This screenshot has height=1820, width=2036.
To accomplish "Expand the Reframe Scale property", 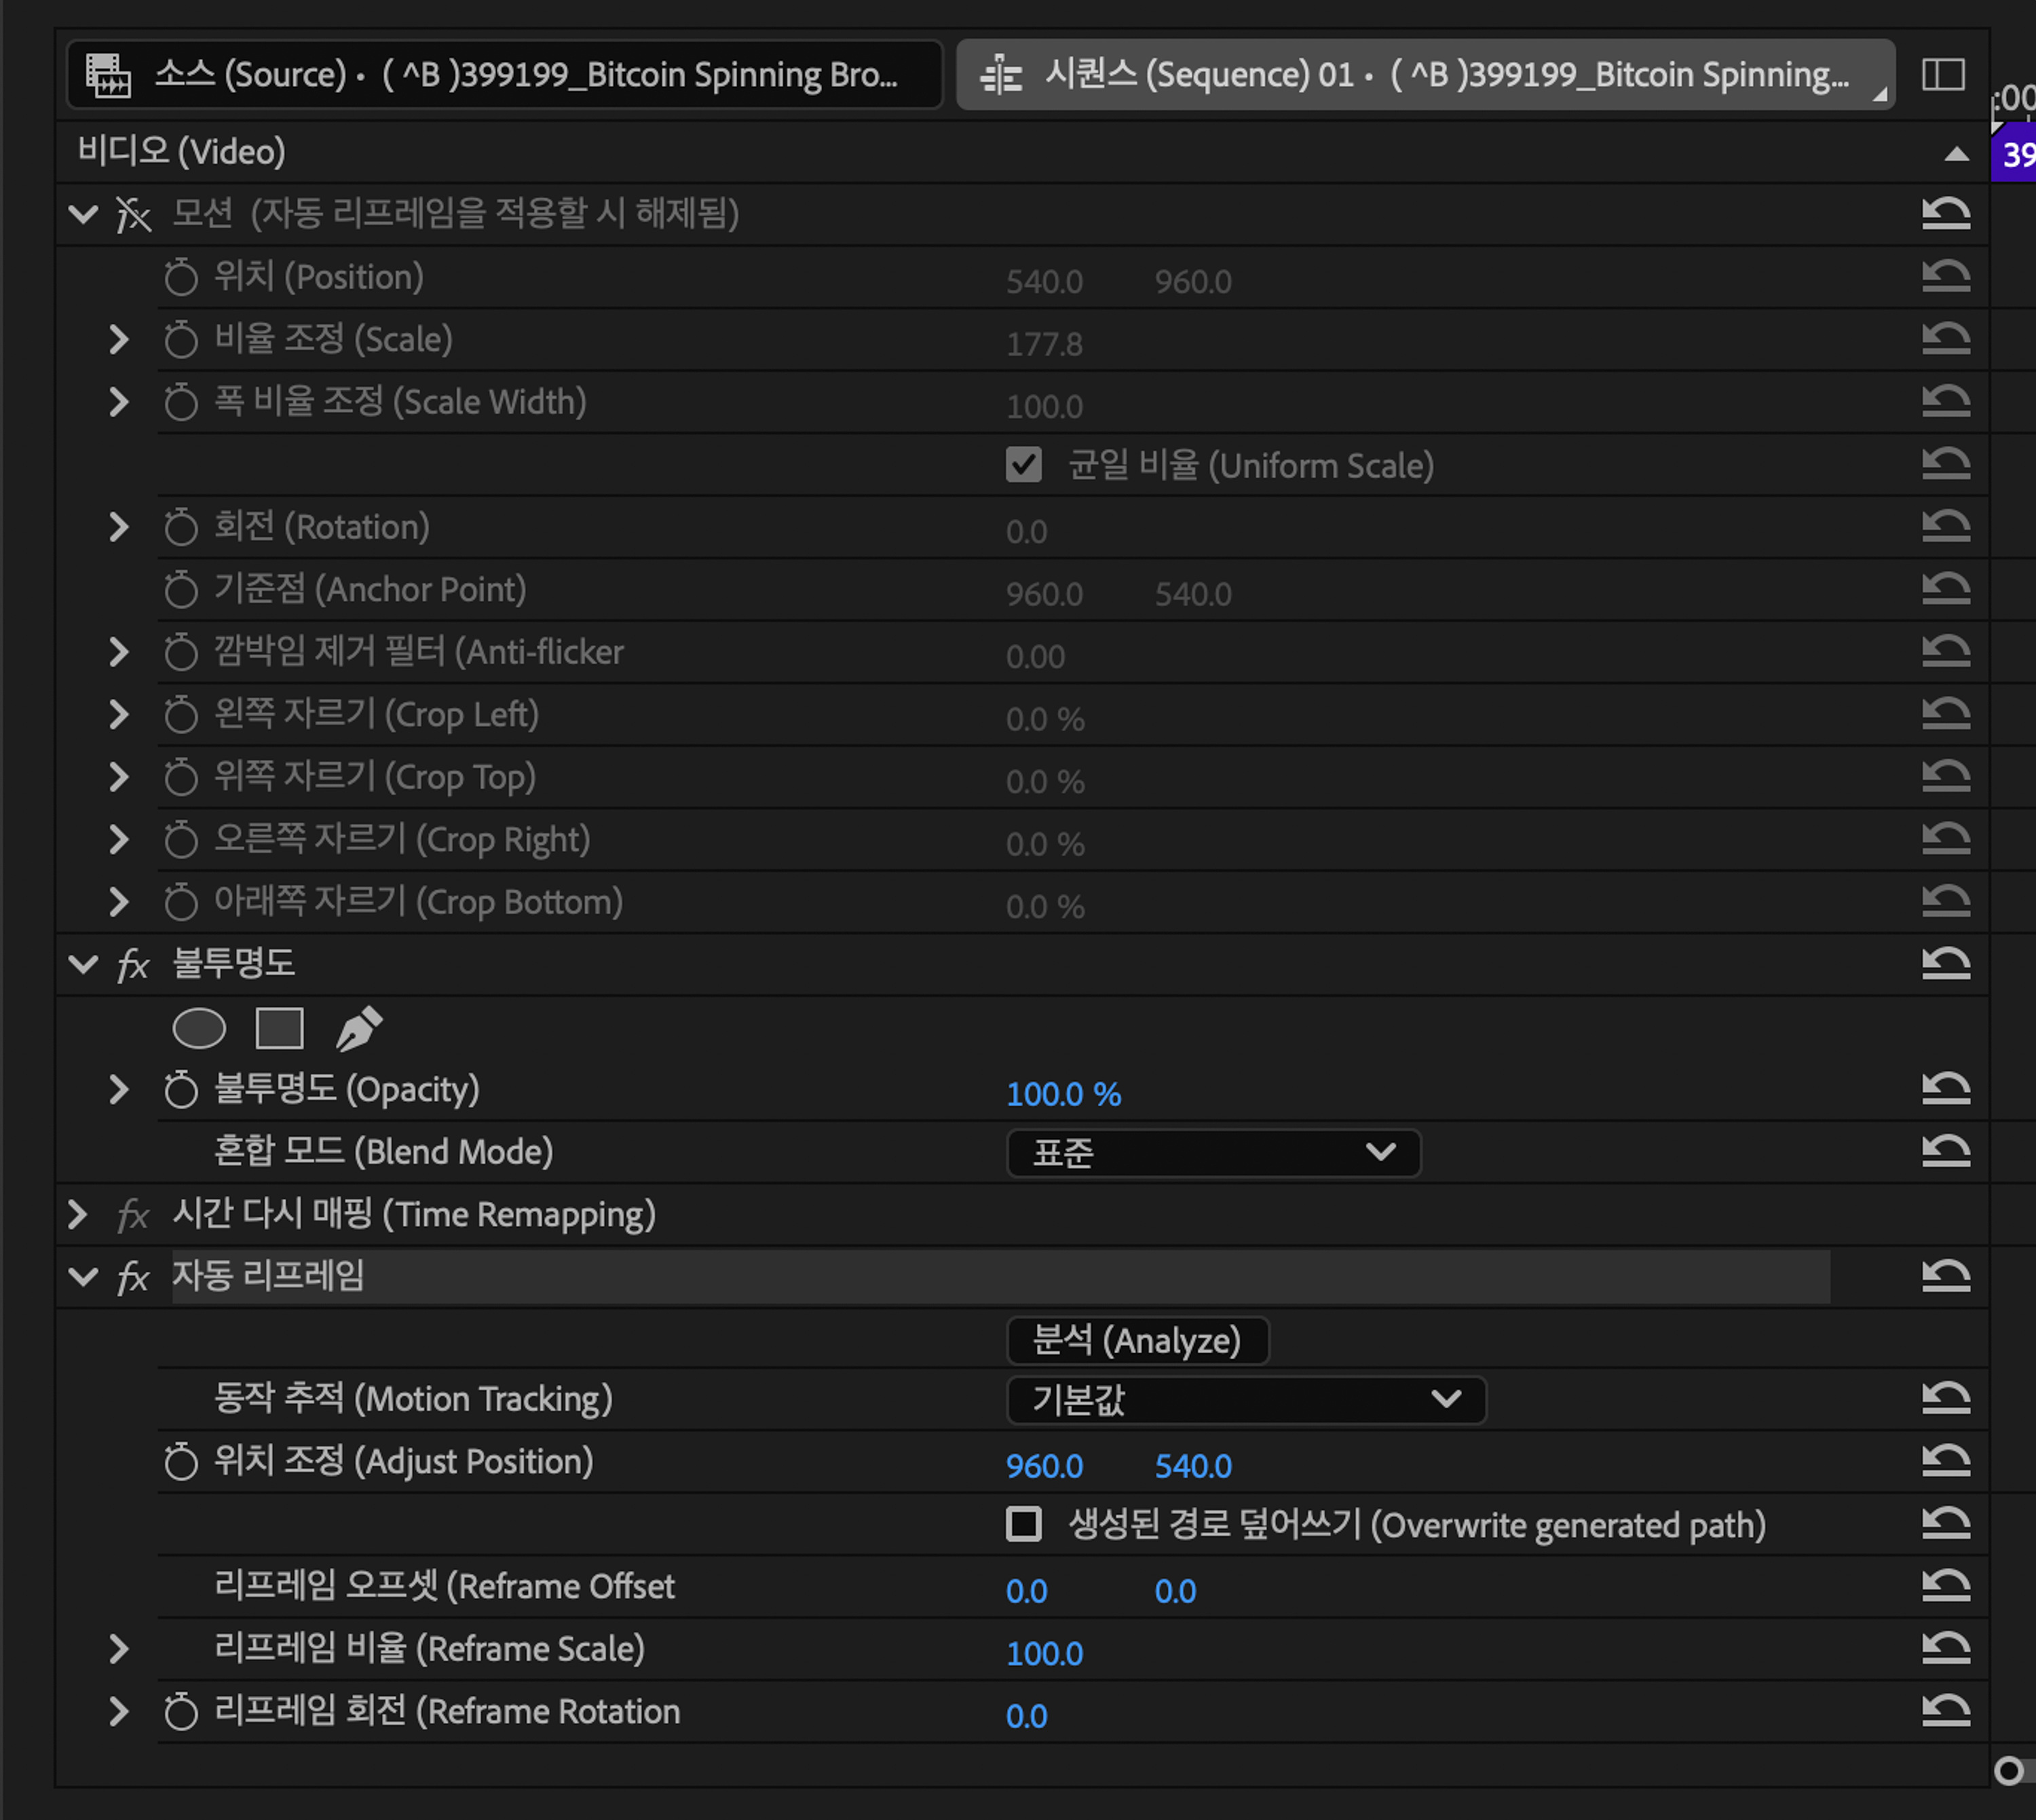I will click(118, 1649).
